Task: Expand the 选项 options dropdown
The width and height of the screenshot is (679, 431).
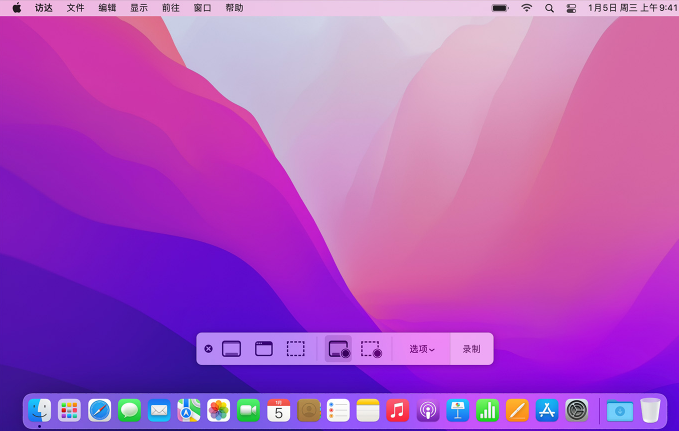Action: pos(422,349)
